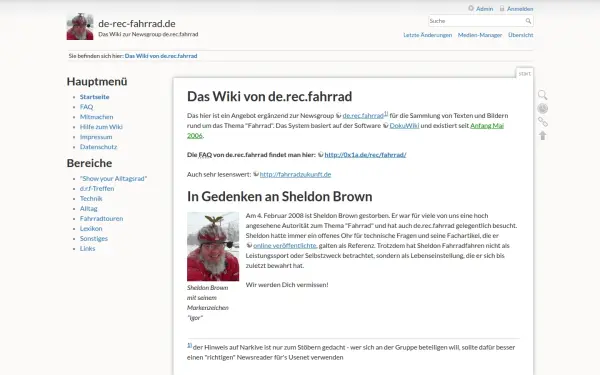Viewport: 600px width, 375px height.
Task: Click the globe icon before online veröffentlichte
Action: point(249,245)
